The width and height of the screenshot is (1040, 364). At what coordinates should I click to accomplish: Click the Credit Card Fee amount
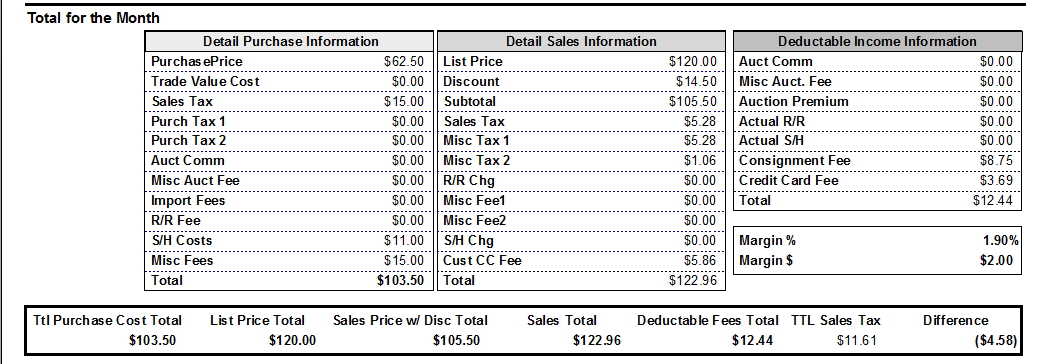(996, 180)
